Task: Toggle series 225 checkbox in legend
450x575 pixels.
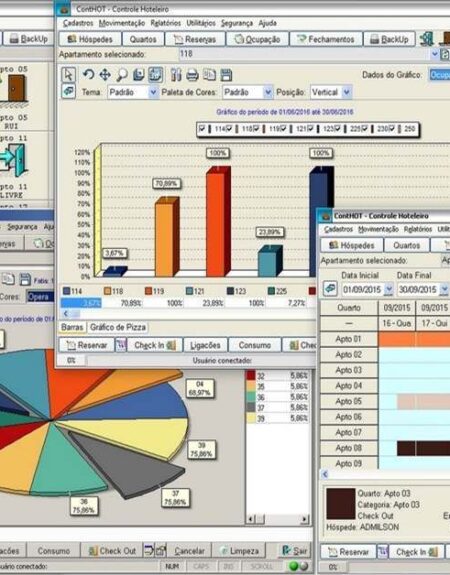Action: coord(337,129)
